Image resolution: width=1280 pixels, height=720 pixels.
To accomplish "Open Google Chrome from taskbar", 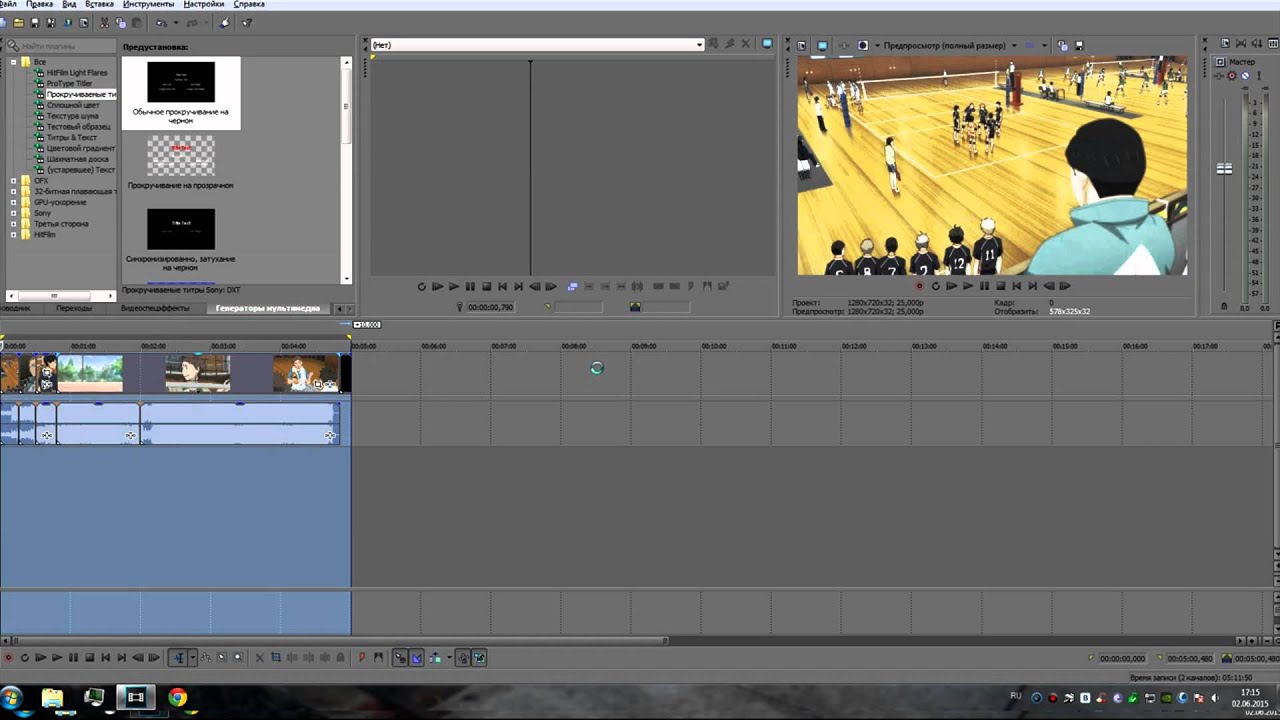I will (x=178, y=697).
